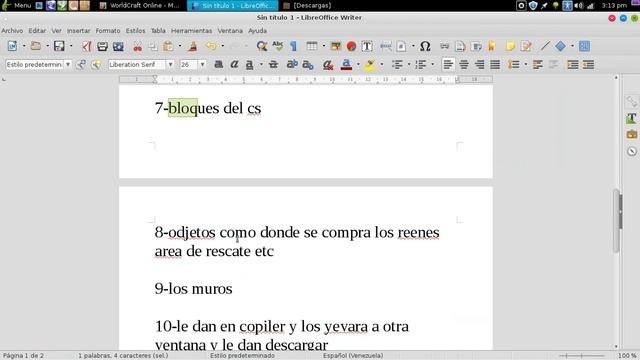Insert special character Omega icon
This screenshot has width=640, height=360.
point(425,46)
